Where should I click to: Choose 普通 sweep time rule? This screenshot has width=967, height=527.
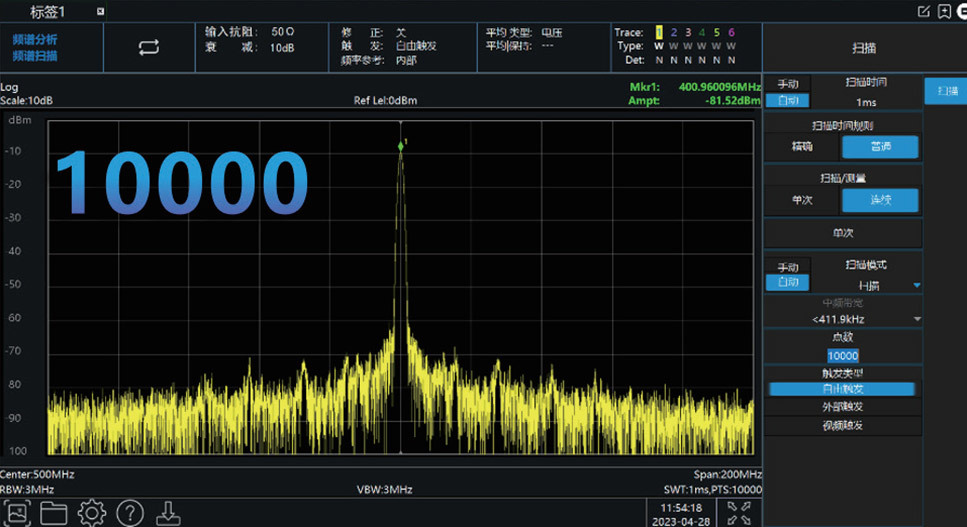[x=880, y=147]
